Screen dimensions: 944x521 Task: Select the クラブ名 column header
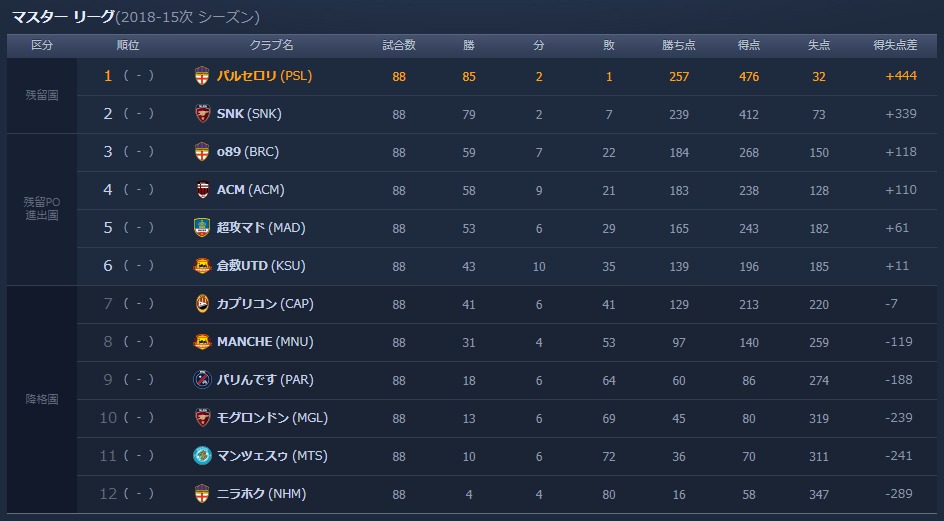272,45
